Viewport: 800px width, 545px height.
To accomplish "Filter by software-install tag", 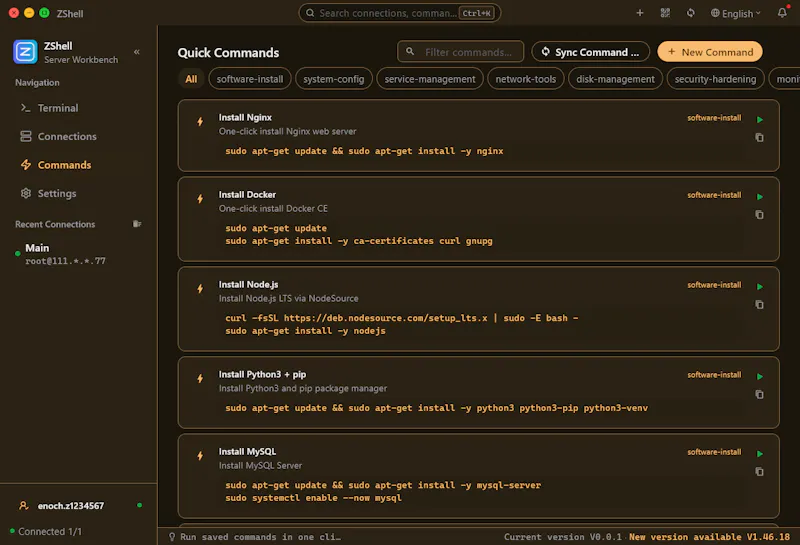I will click(x=249, y=79).
